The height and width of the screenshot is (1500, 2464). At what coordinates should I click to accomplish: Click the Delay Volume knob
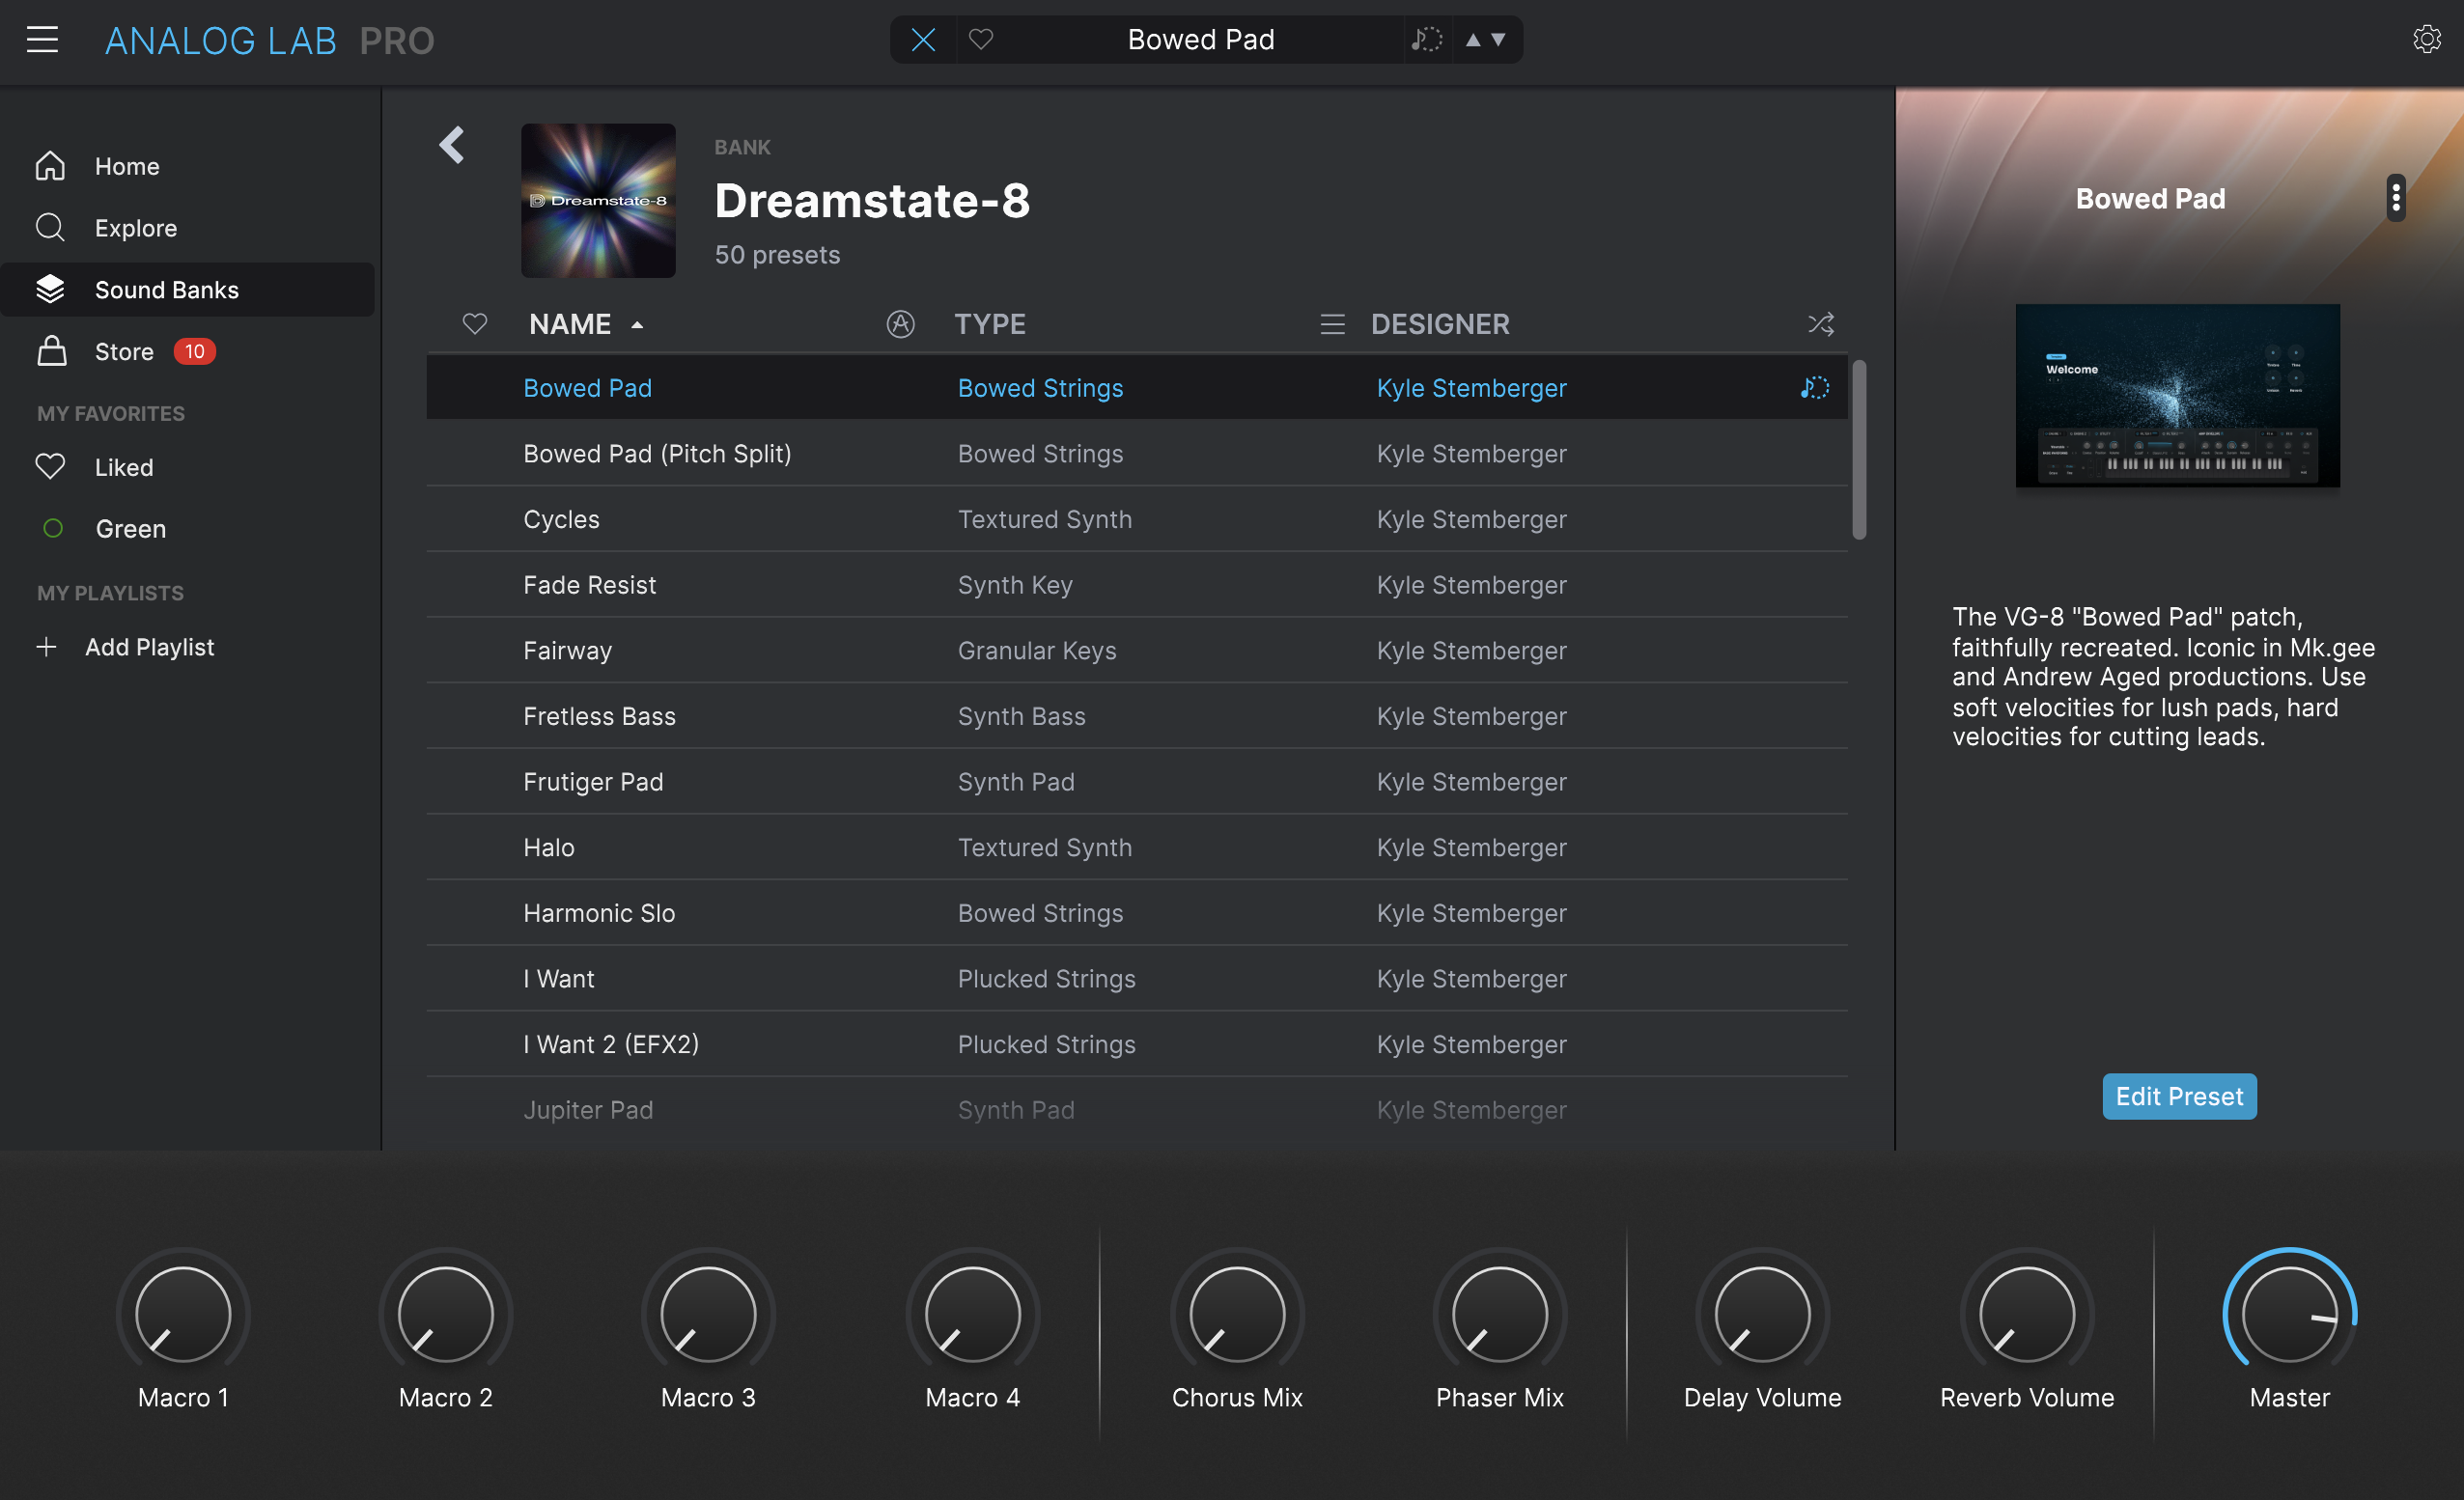[1763, 1314]
